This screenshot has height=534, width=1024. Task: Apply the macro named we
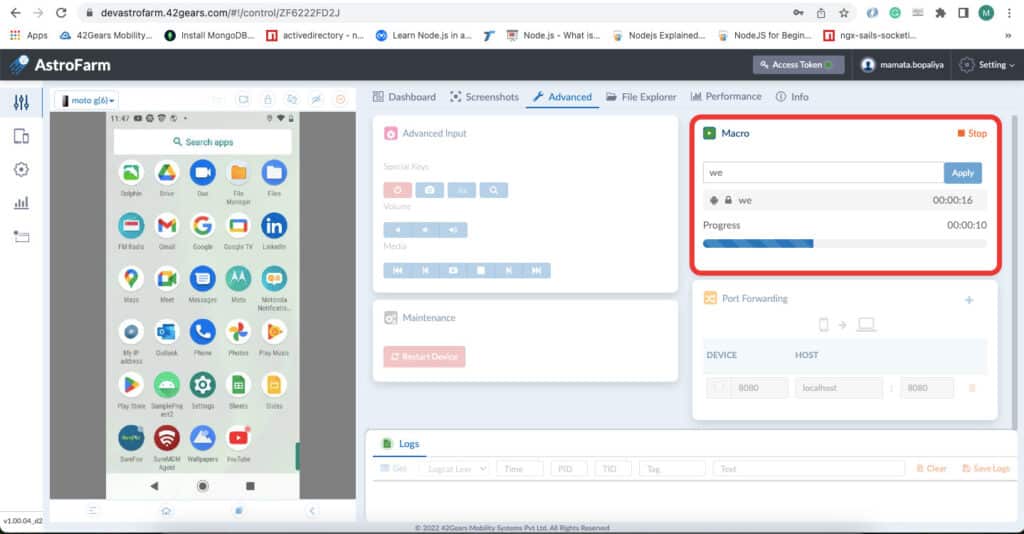click(963, 173)
